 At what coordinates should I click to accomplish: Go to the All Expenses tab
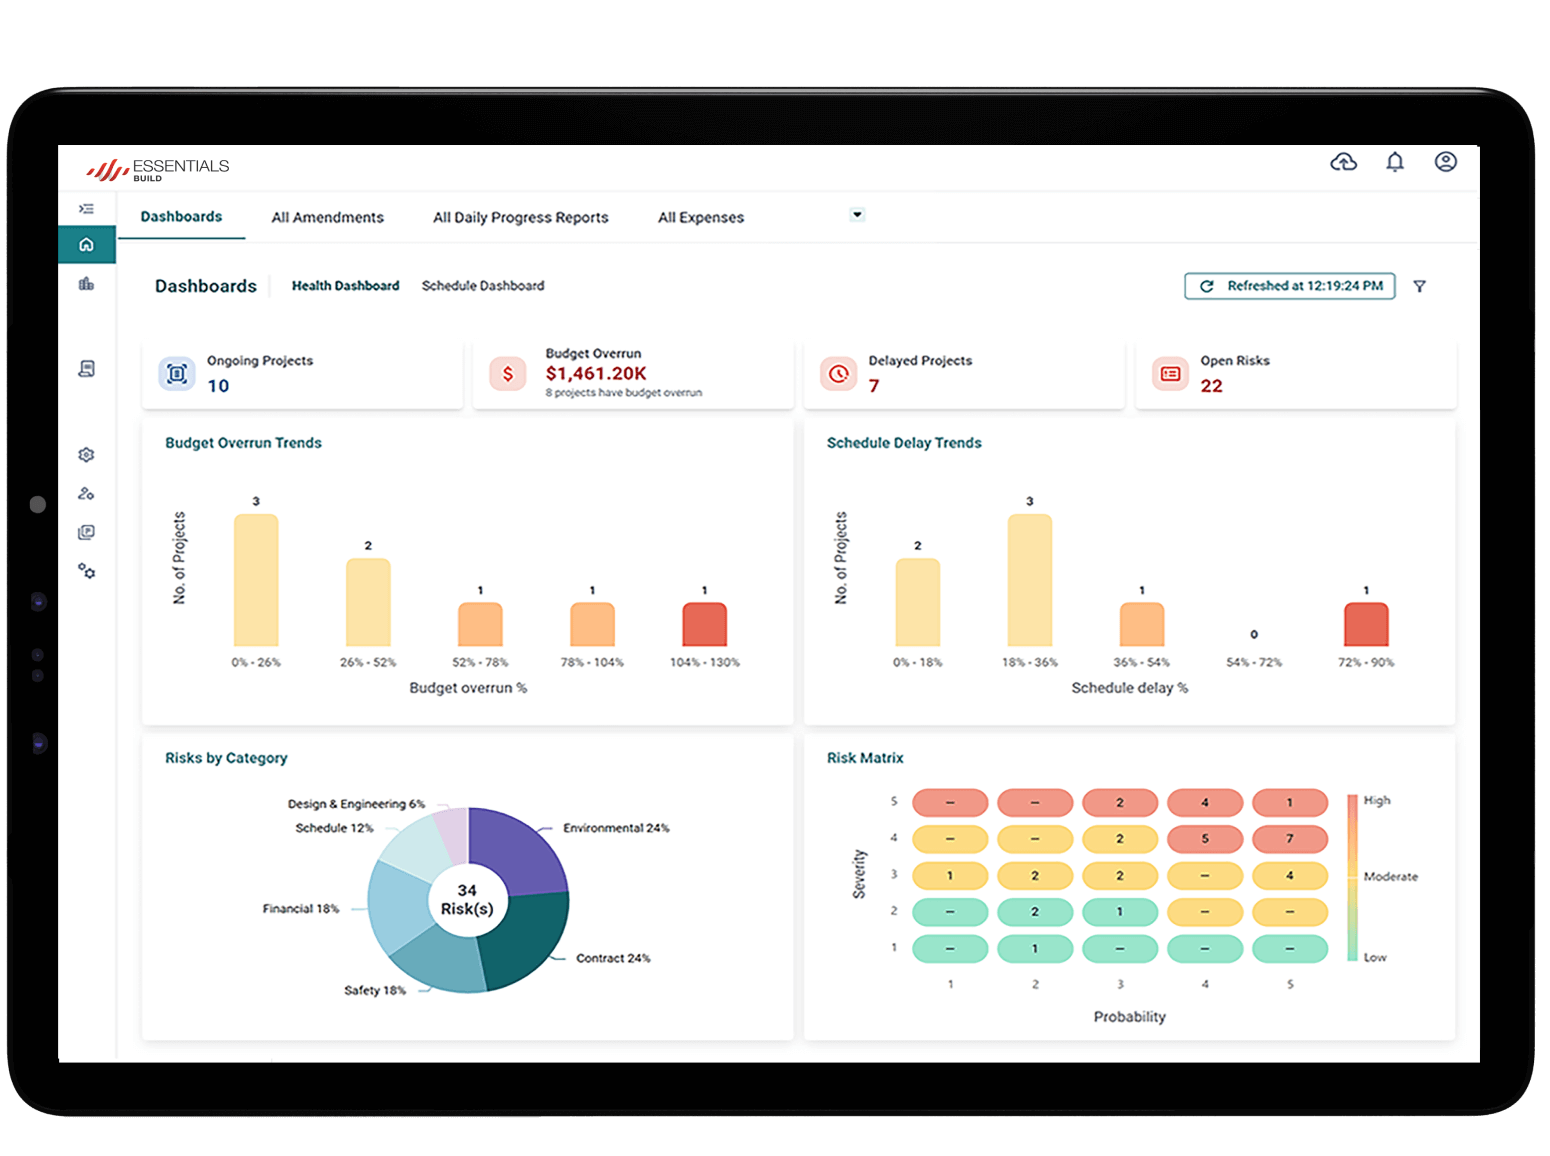coord(700,218)
